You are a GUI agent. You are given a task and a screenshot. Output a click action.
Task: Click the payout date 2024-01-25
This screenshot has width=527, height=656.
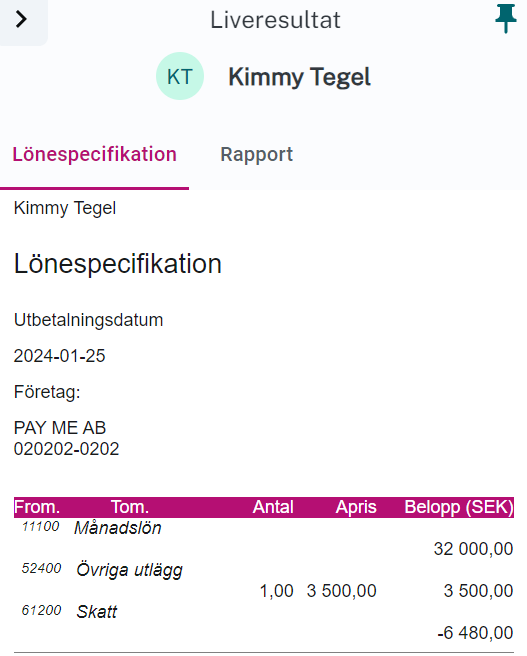coord(59,356)
